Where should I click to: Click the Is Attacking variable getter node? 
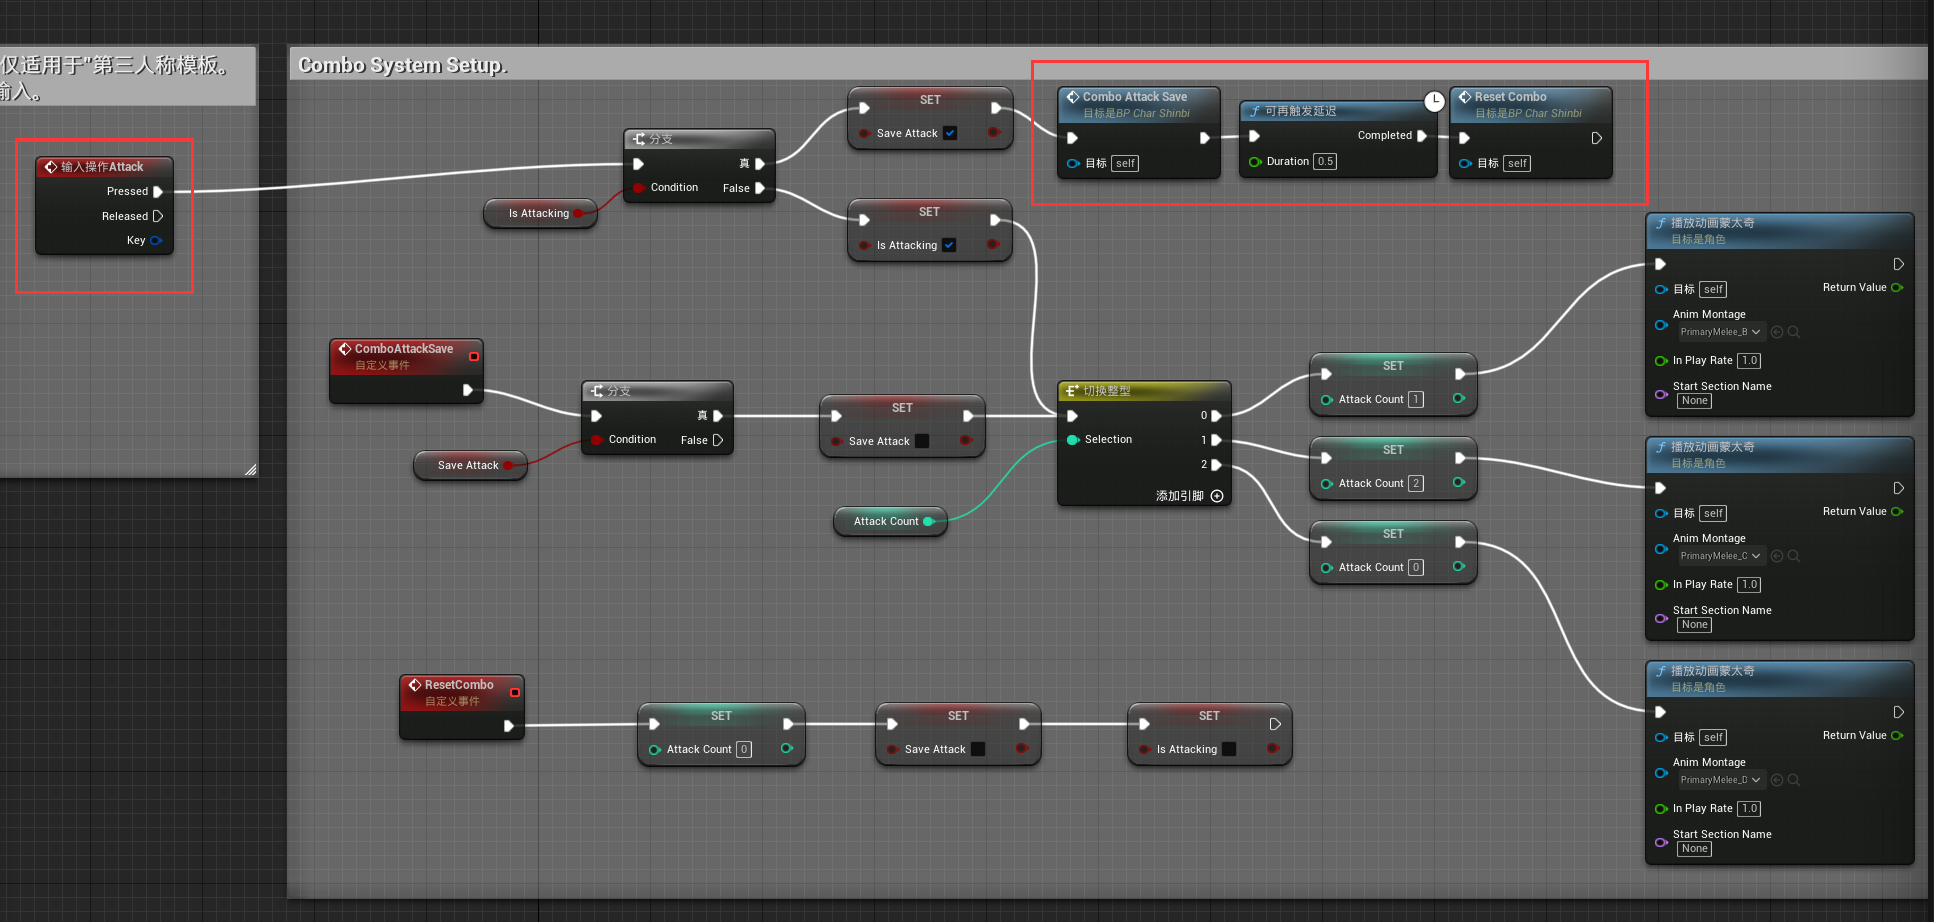(x=540, y=213)
